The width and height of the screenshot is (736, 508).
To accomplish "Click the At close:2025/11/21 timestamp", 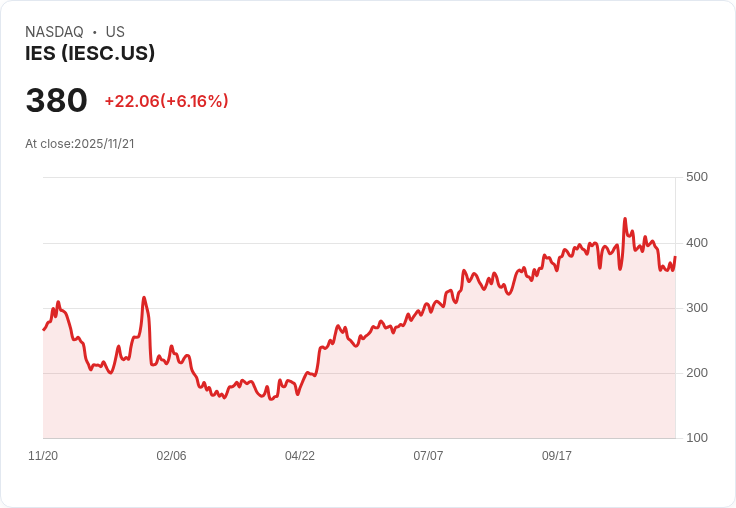I will [x=80, y=144].
